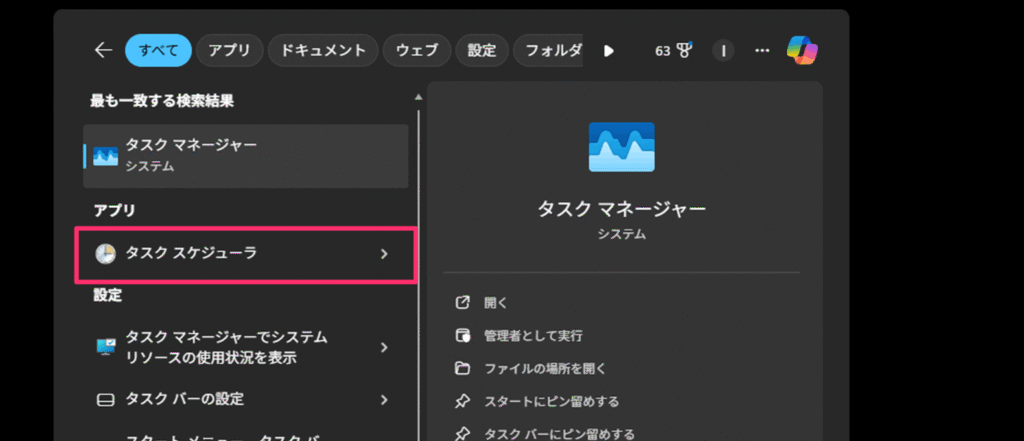Click 開く in the preview pane
The width and height of the screenshot is (1024, 441).
tap(496, 302)
